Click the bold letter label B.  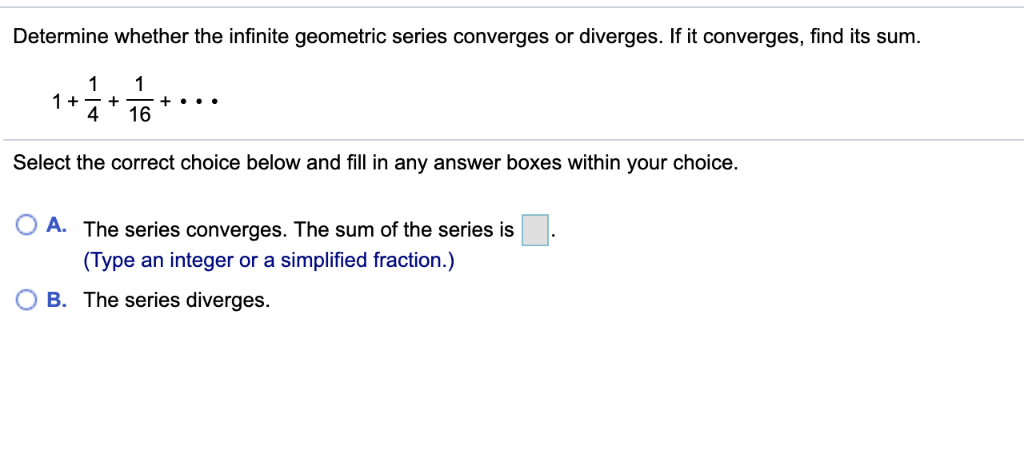[x=56, y=300]
